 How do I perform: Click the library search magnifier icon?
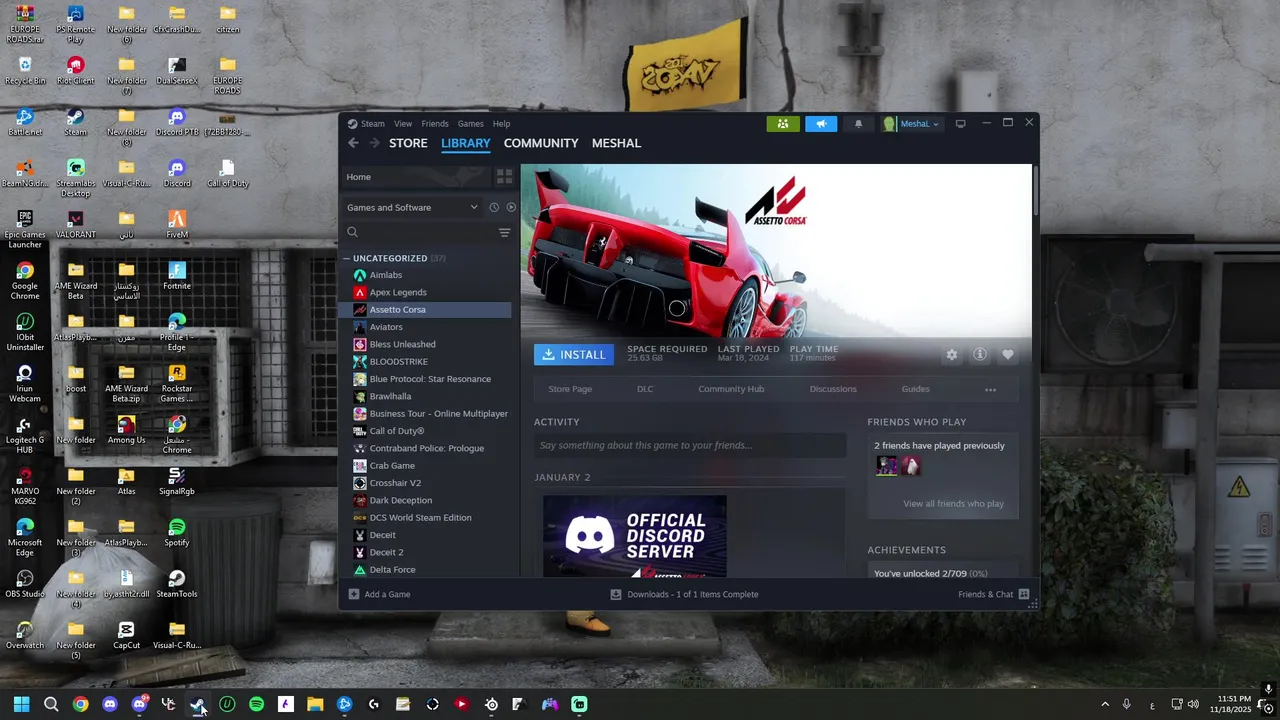pyautogui.click(x=352, y=232)
